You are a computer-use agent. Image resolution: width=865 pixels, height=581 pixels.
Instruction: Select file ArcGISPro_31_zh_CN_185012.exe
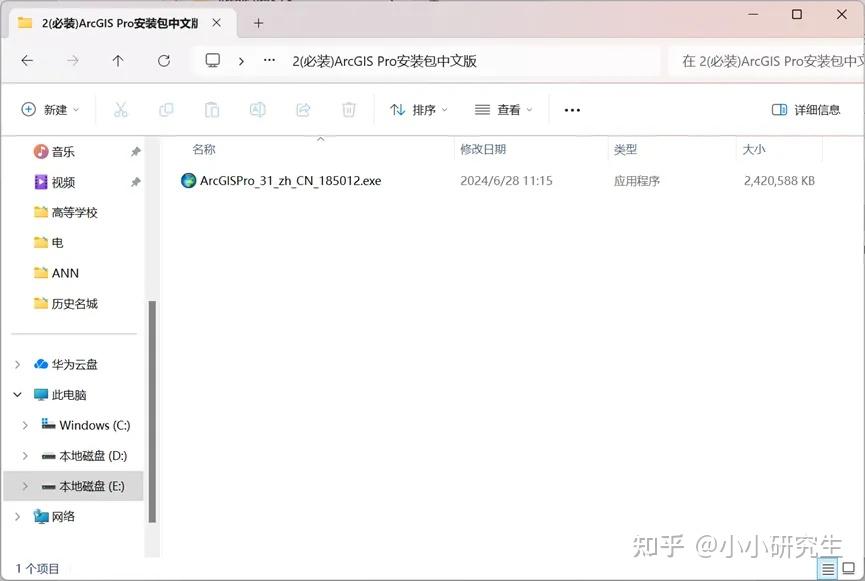[290, 180]
